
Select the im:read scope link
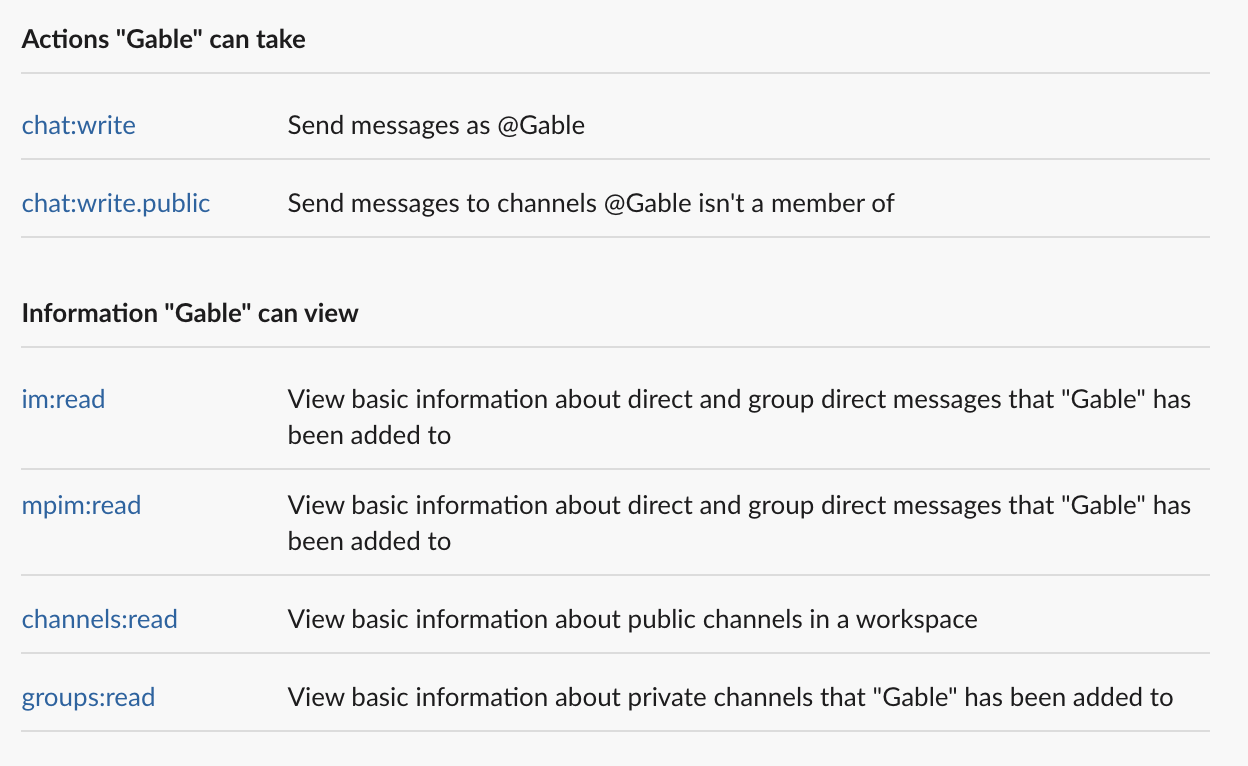[x=62, y=399]
